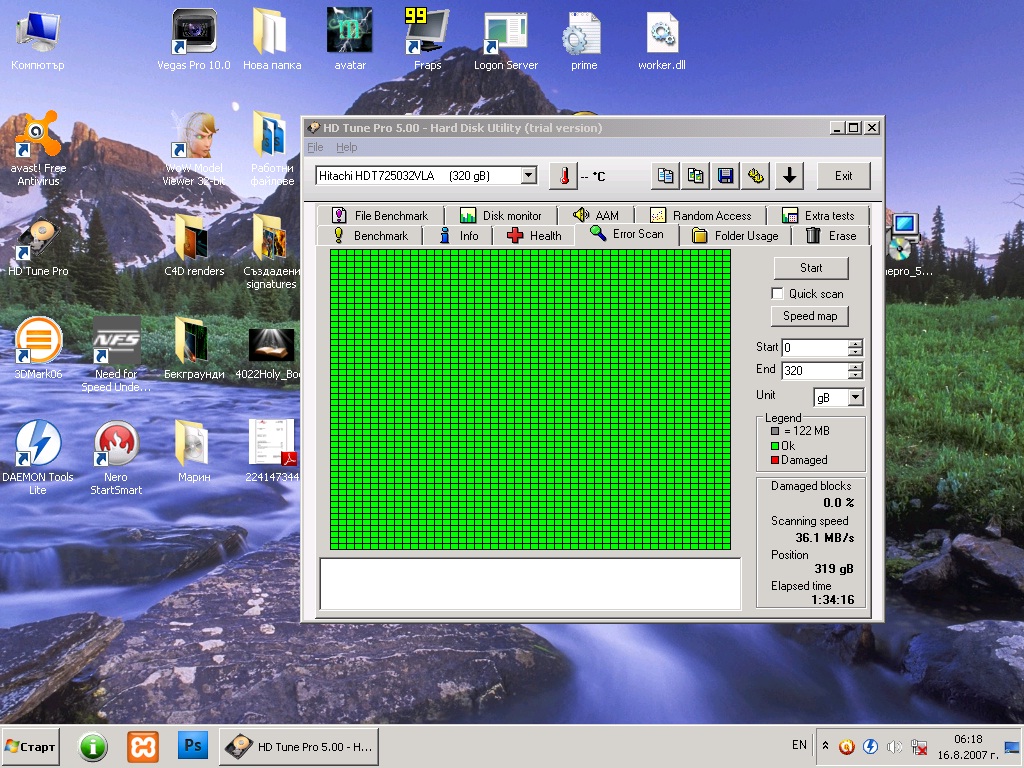
Task: Open the Старт menu button
Action: click(31, 746)
